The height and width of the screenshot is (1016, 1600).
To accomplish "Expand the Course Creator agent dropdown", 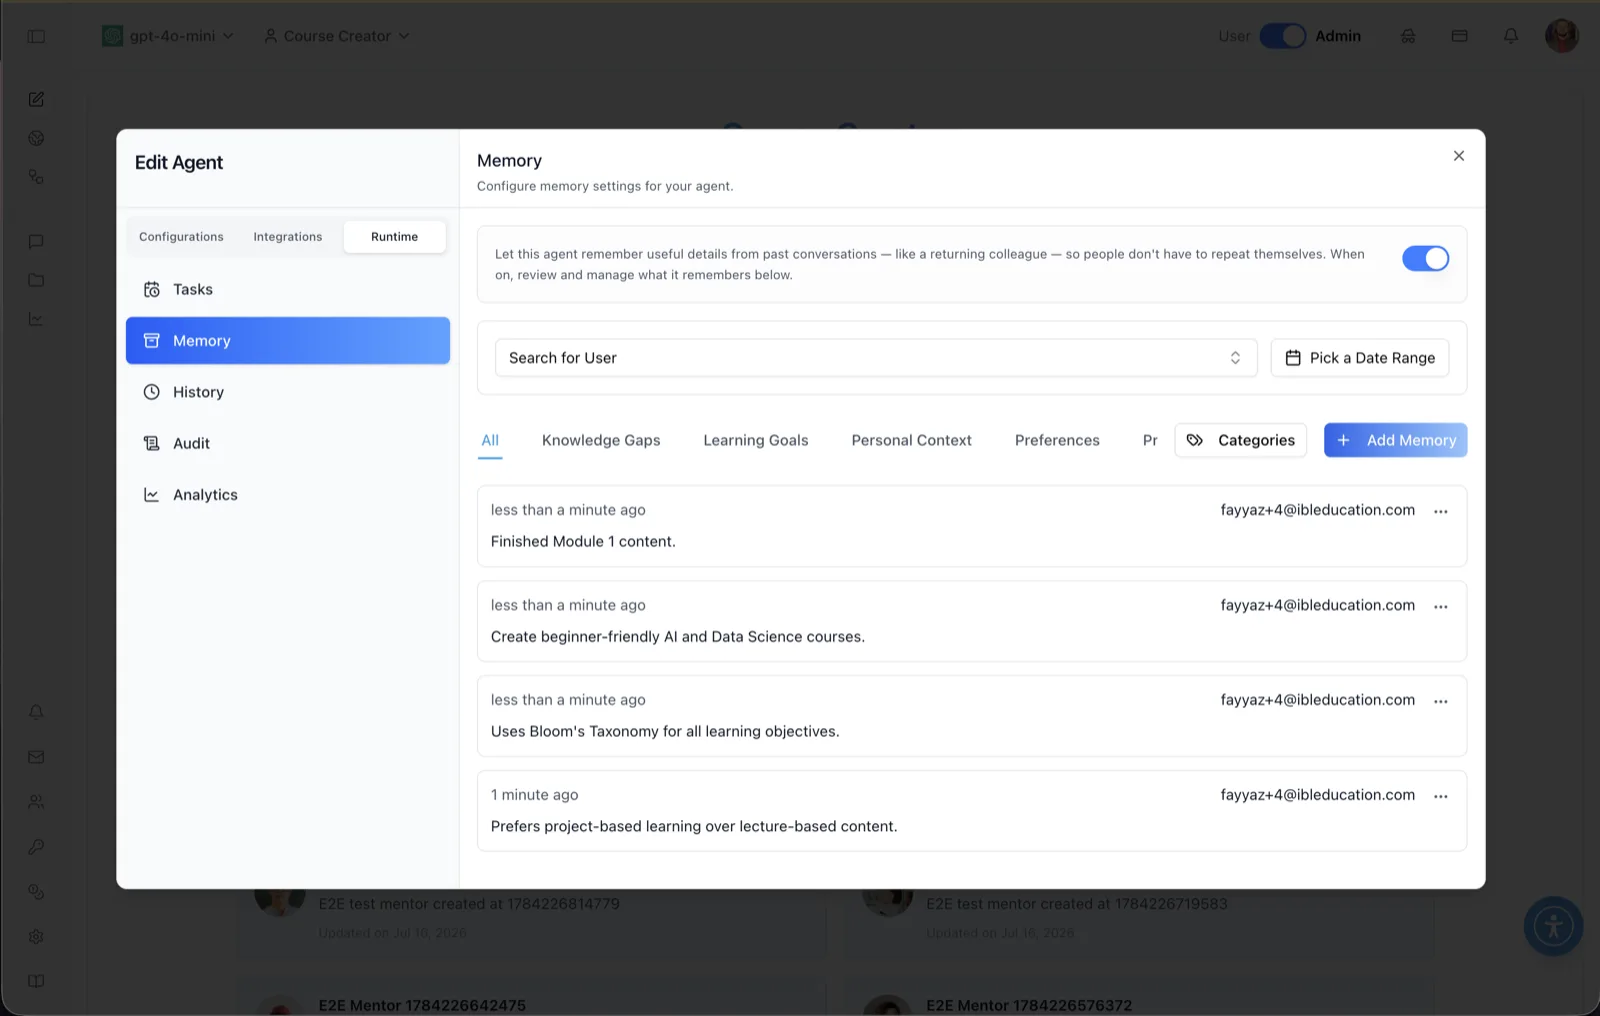I will (337, 36).
